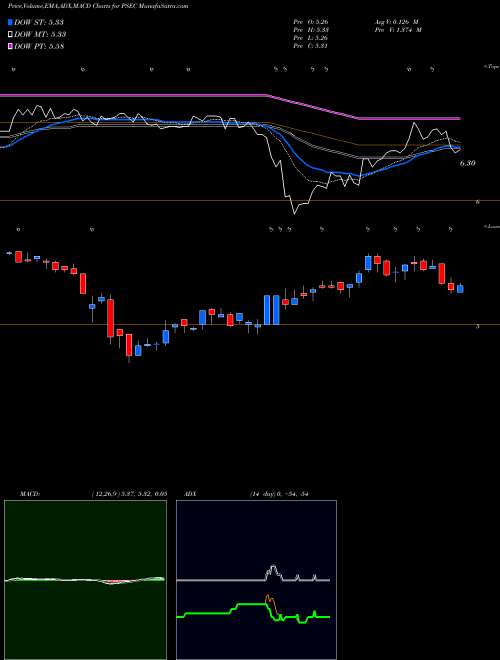Click inside the green MACD chart panel
Viewport: 500px width, 660px height.
(85, 580)
